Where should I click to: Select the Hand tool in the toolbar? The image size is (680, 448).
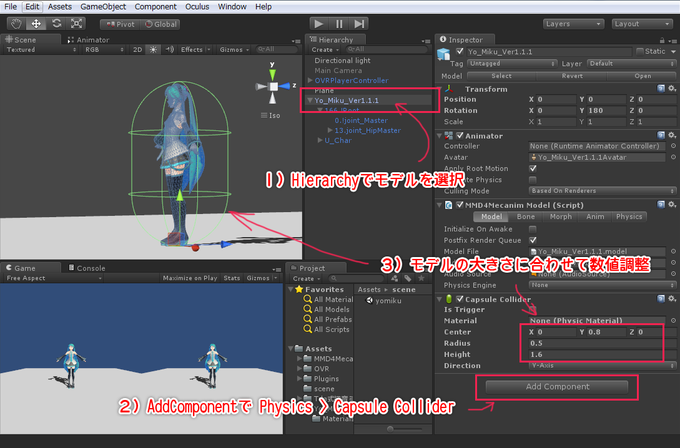click(x=16, y=23)
